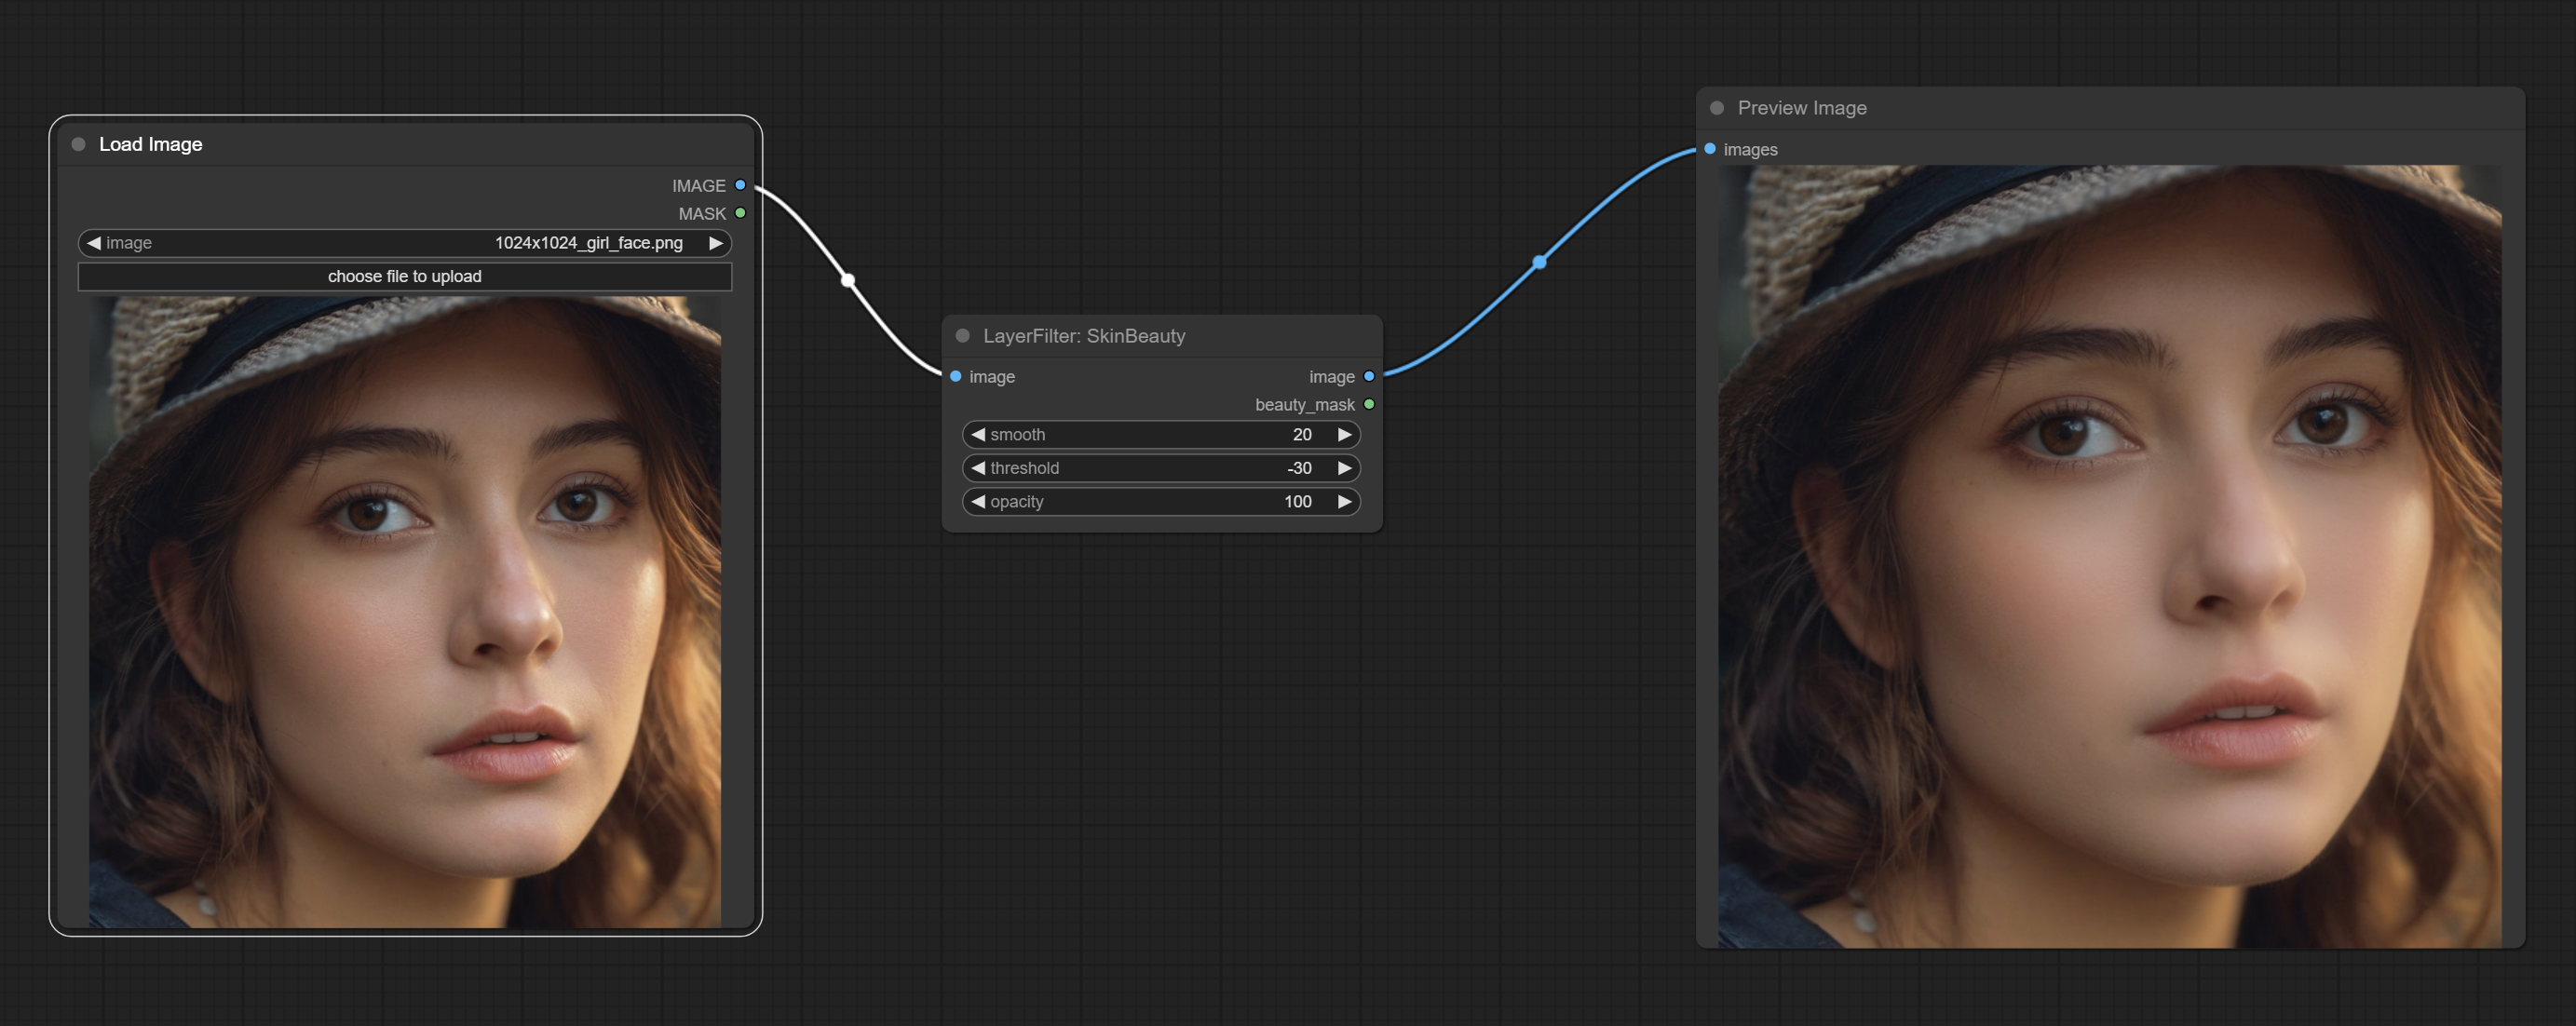The image size is (2576, 1026).
Task: Click the white link midpoint dot
Action: point(848,280)
